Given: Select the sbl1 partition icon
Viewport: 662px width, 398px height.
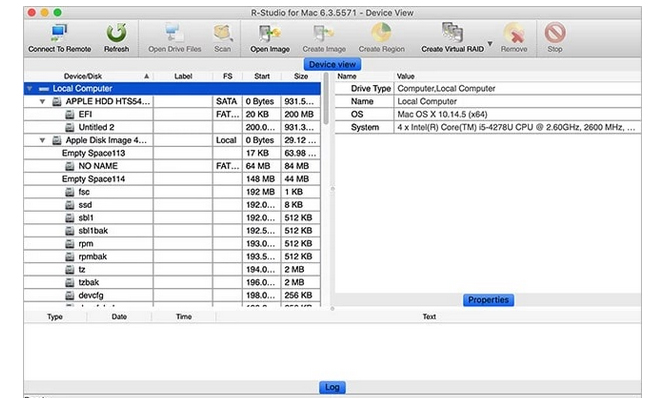Looking at the screenshot, I should [x=70, y=218].
